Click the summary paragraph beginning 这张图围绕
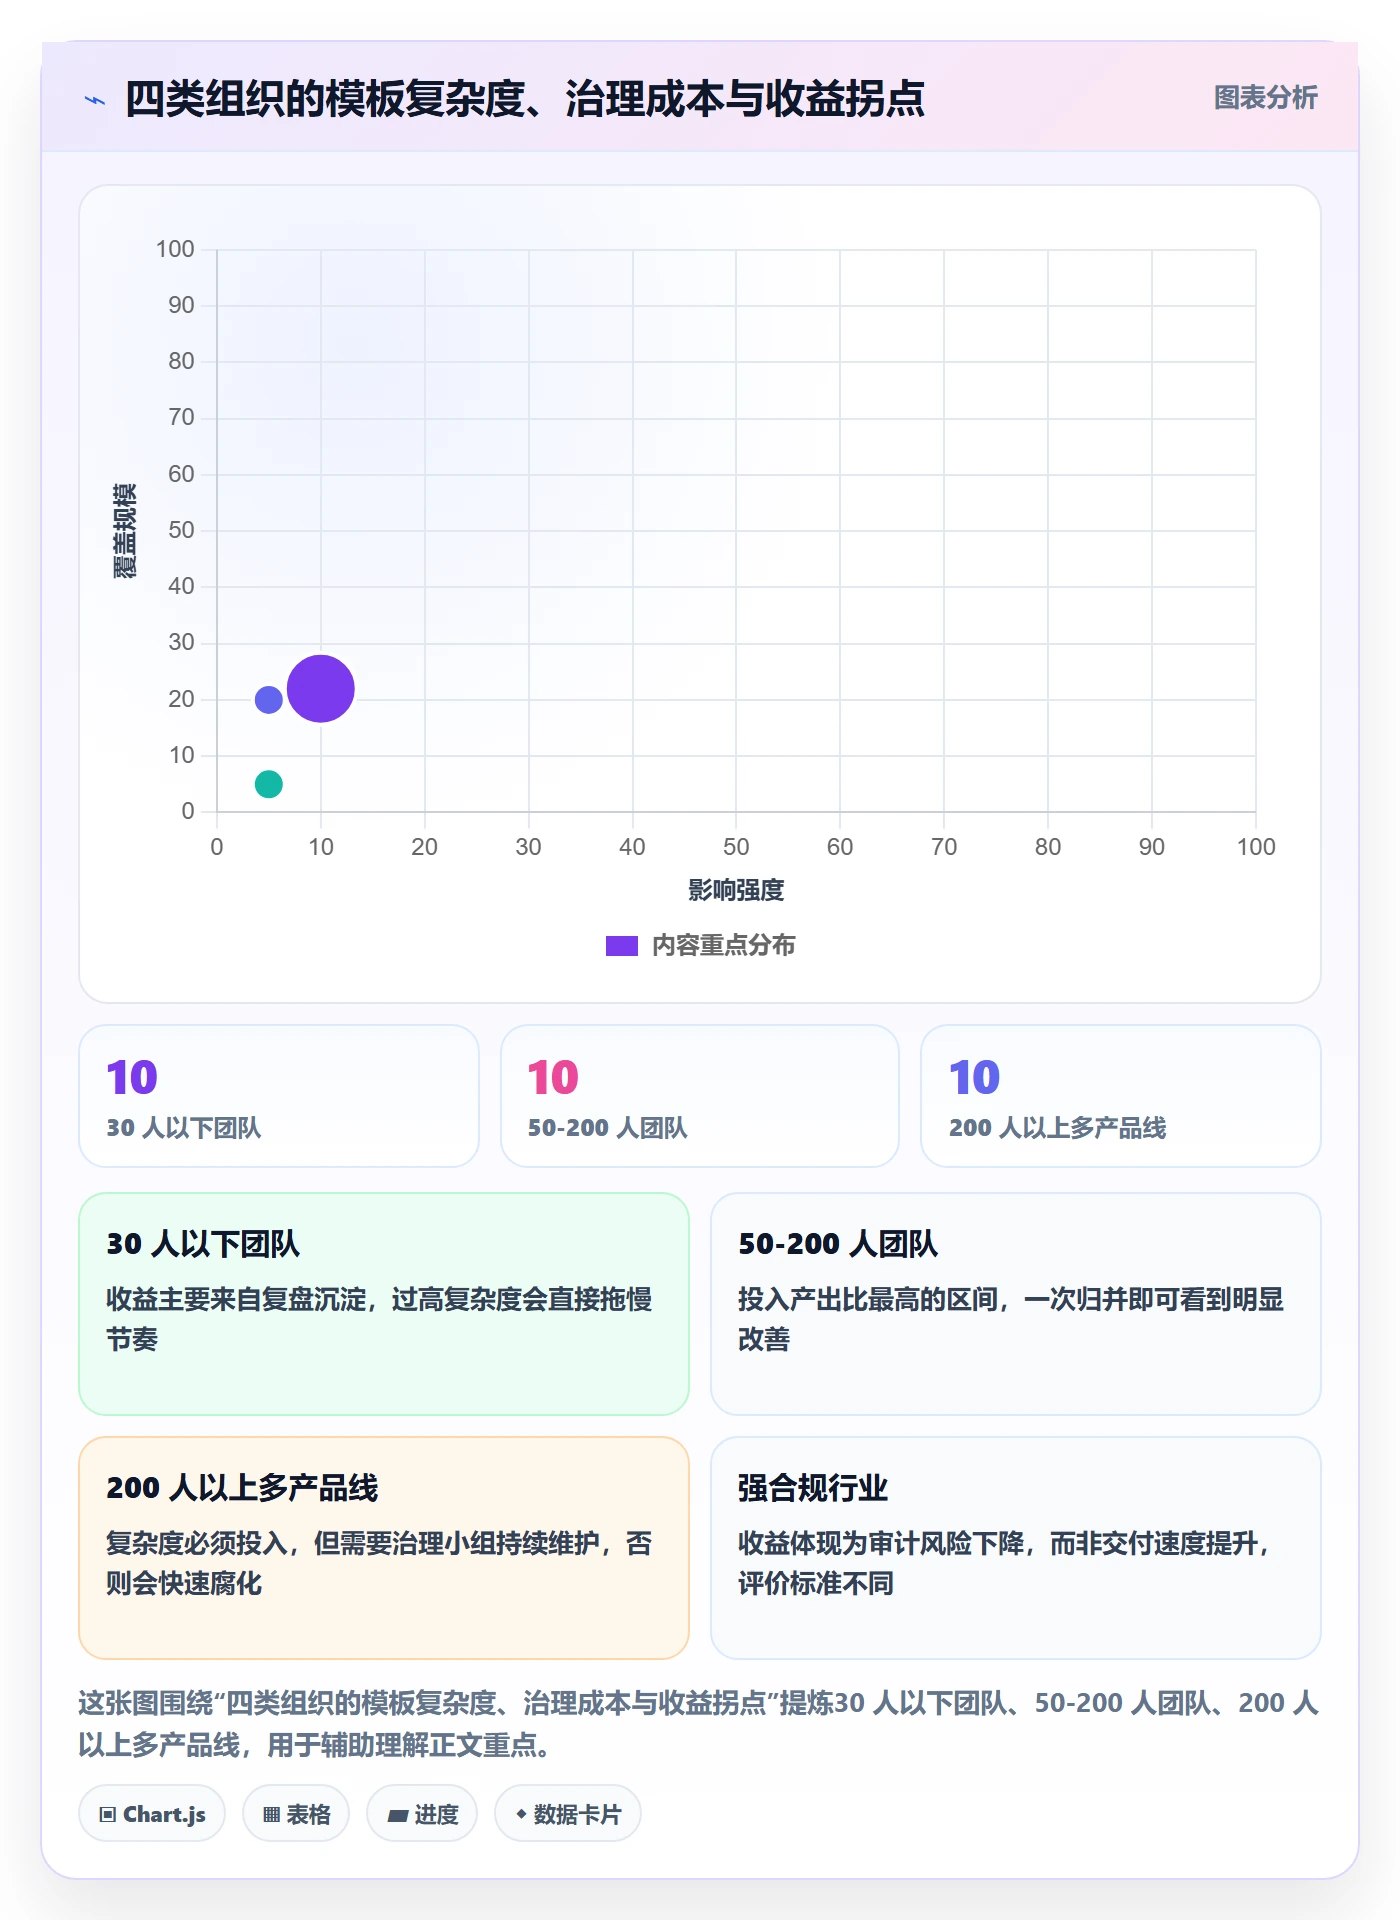This screenshot has width=1400, height=1920. tap(699, 1724)
